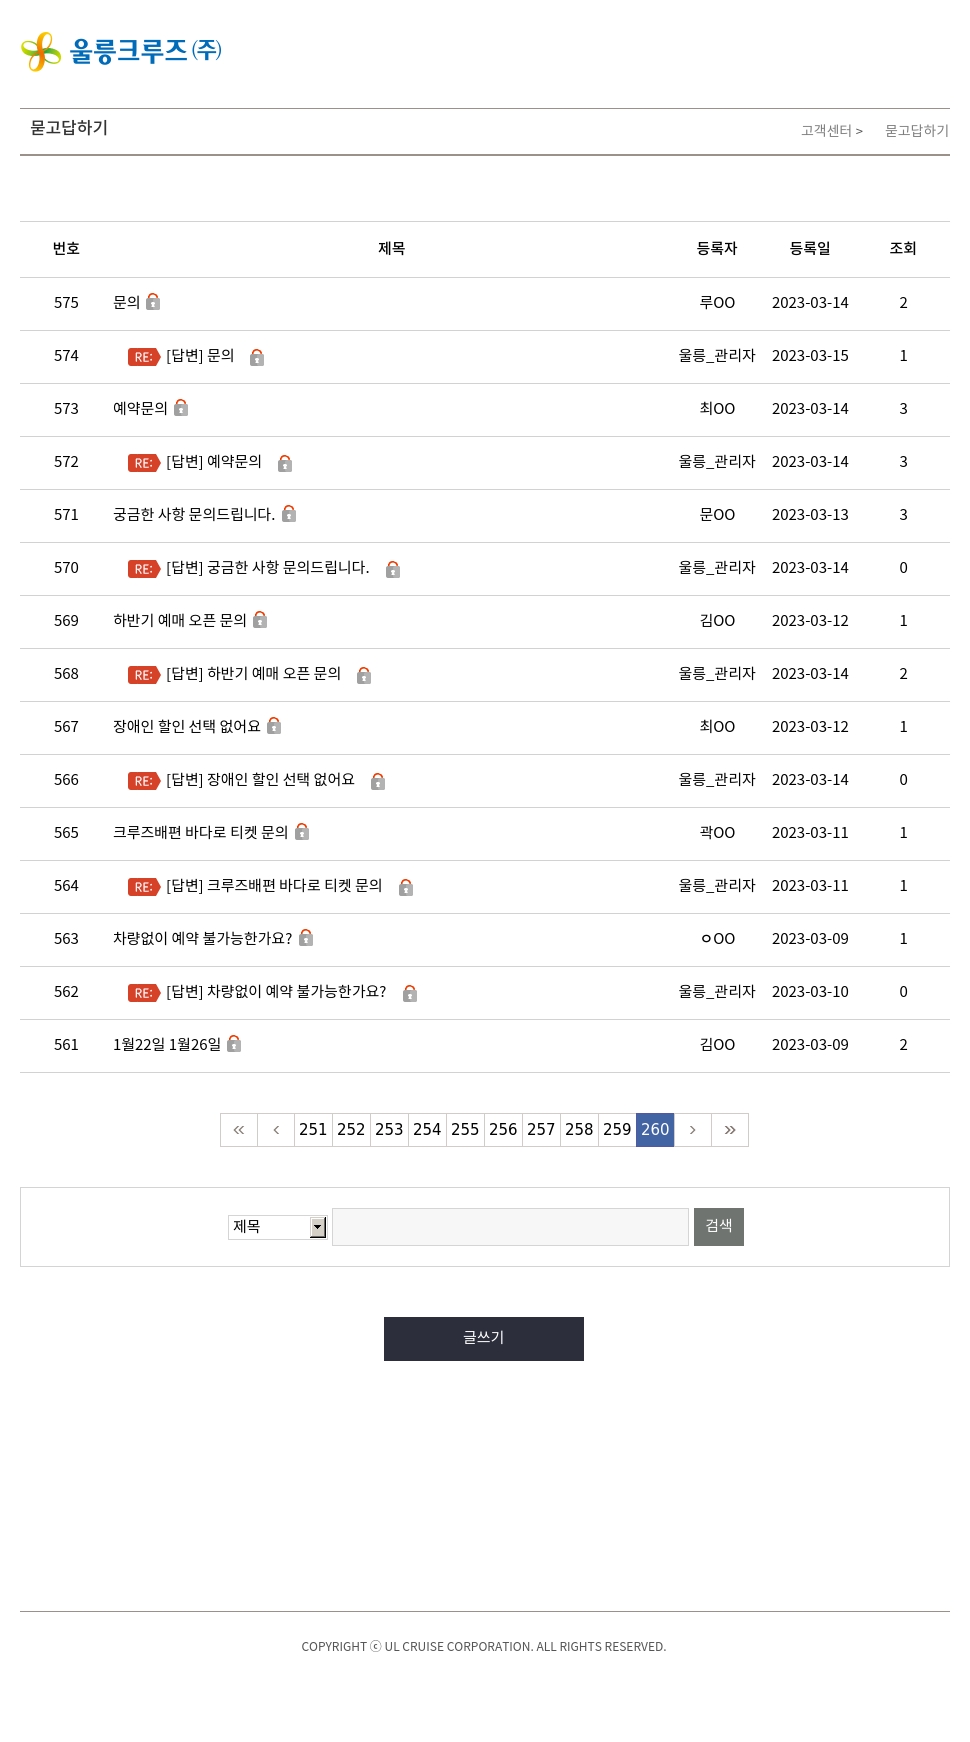Jump to last page with double-right arrow

[730, 1130]
